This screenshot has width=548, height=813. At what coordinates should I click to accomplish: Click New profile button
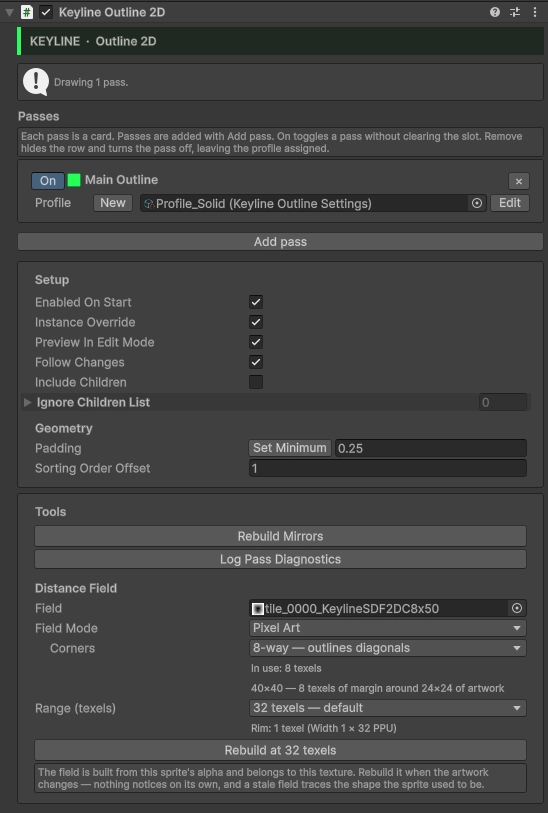click(113, 203)
